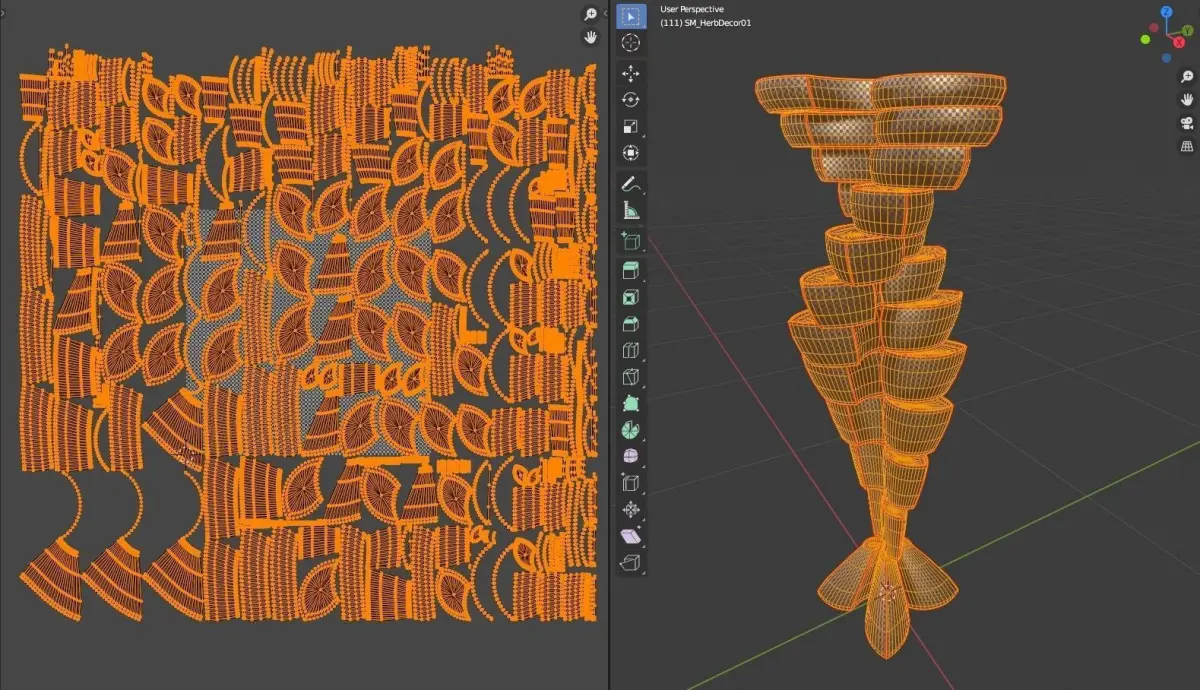
Task: Select the Measure tool
Action: click(631, 210)
